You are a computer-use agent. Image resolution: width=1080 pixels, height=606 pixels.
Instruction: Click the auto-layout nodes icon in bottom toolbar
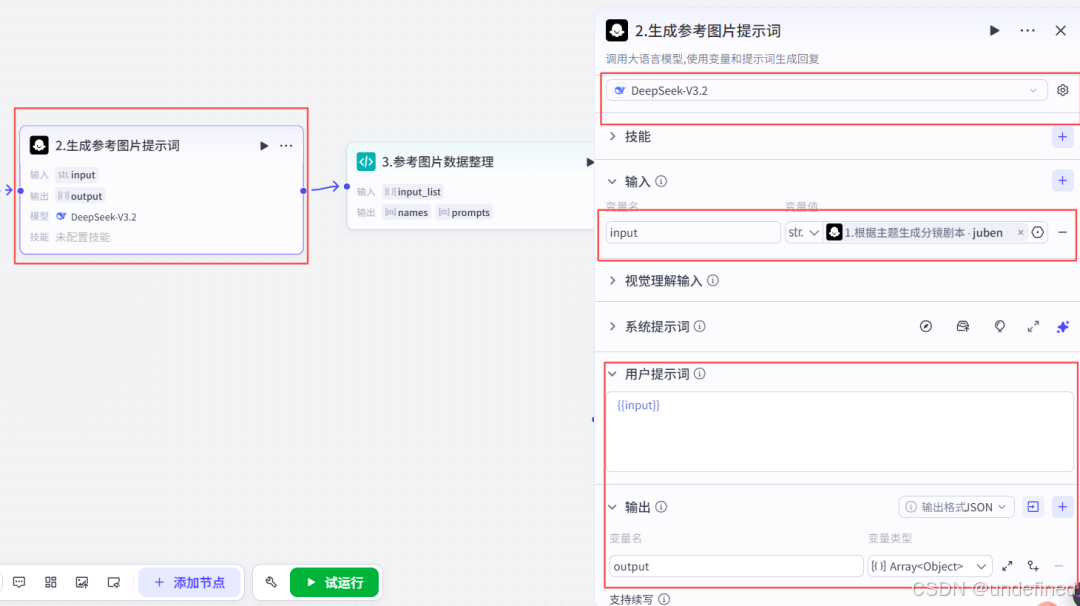coord(50,582)
